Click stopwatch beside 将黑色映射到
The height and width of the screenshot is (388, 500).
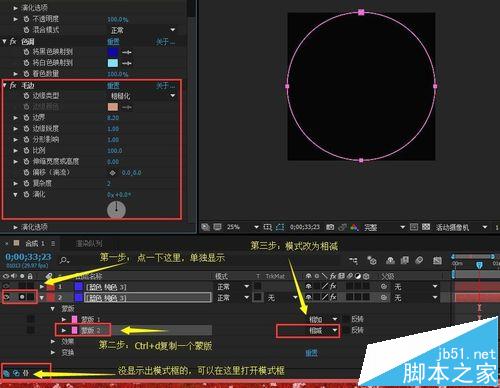(x=26, y=52)
